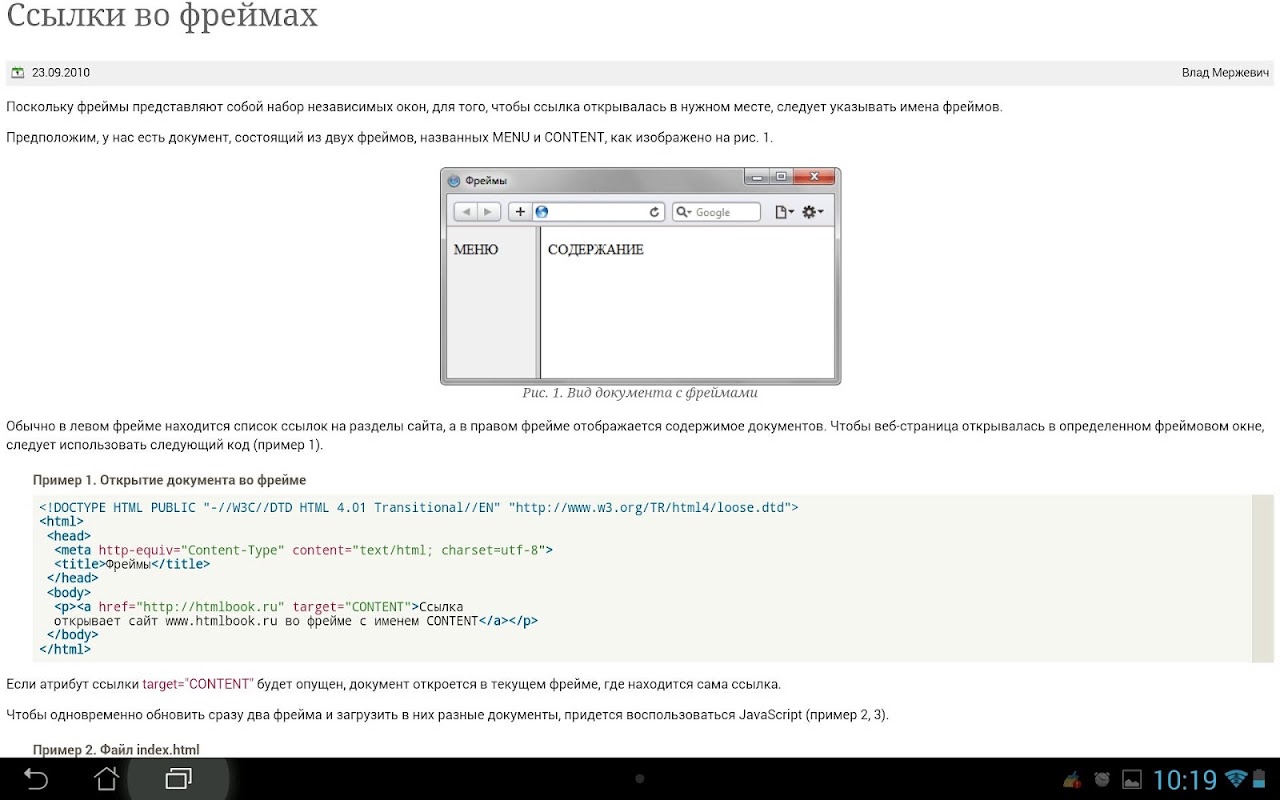Tap the author name Влад Мержевич

1225,72
